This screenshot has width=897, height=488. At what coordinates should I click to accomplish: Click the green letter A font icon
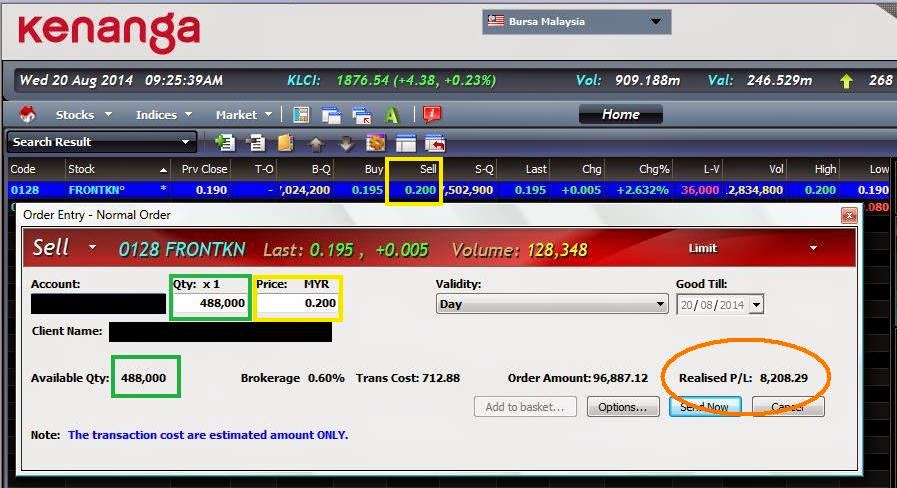391,115
